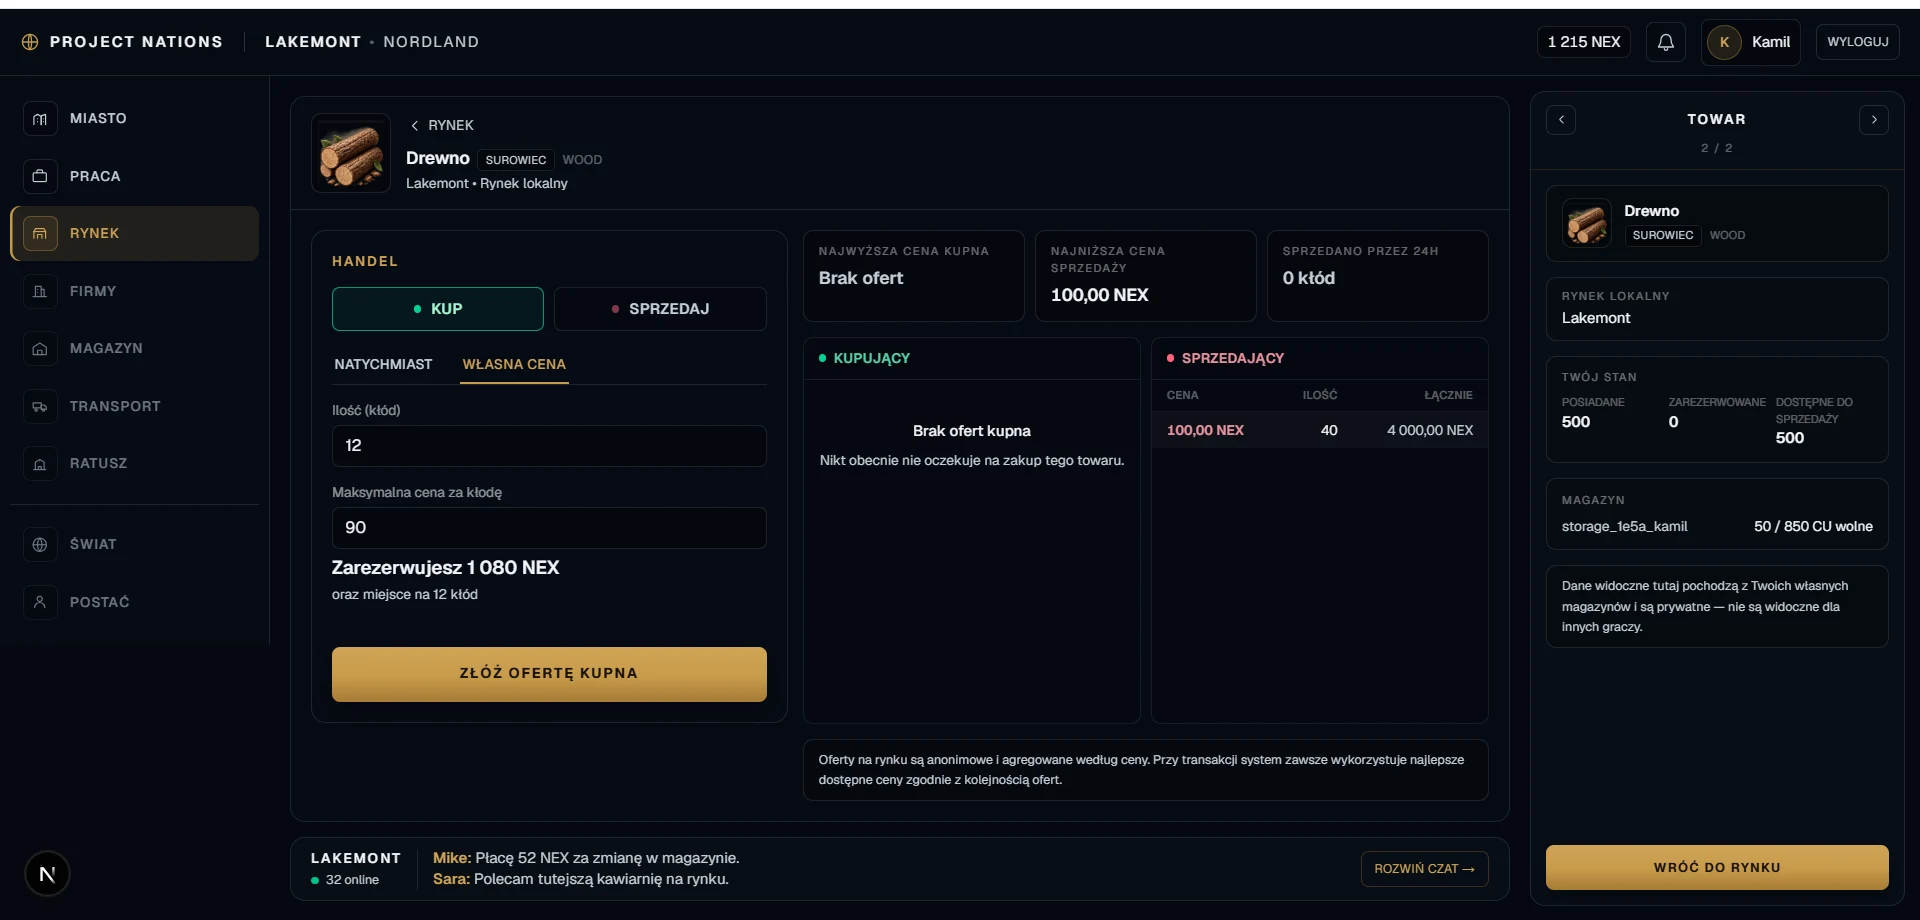Switch trade mode to Kup
This screenshot has height=920, width=1920.
click(438, 309)
